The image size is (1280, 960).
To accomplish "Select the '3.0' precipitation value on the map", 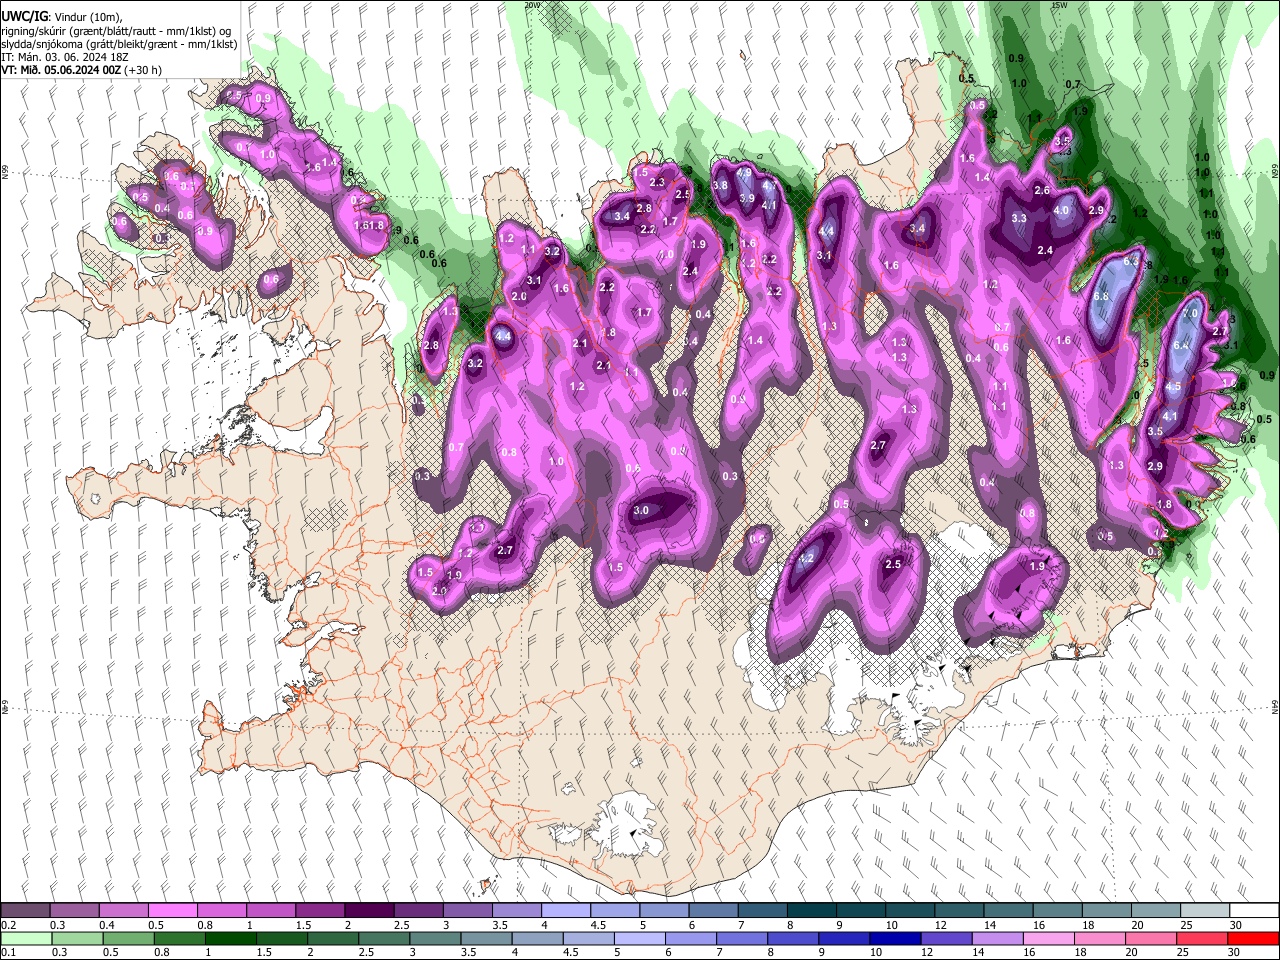I will 641,510.
